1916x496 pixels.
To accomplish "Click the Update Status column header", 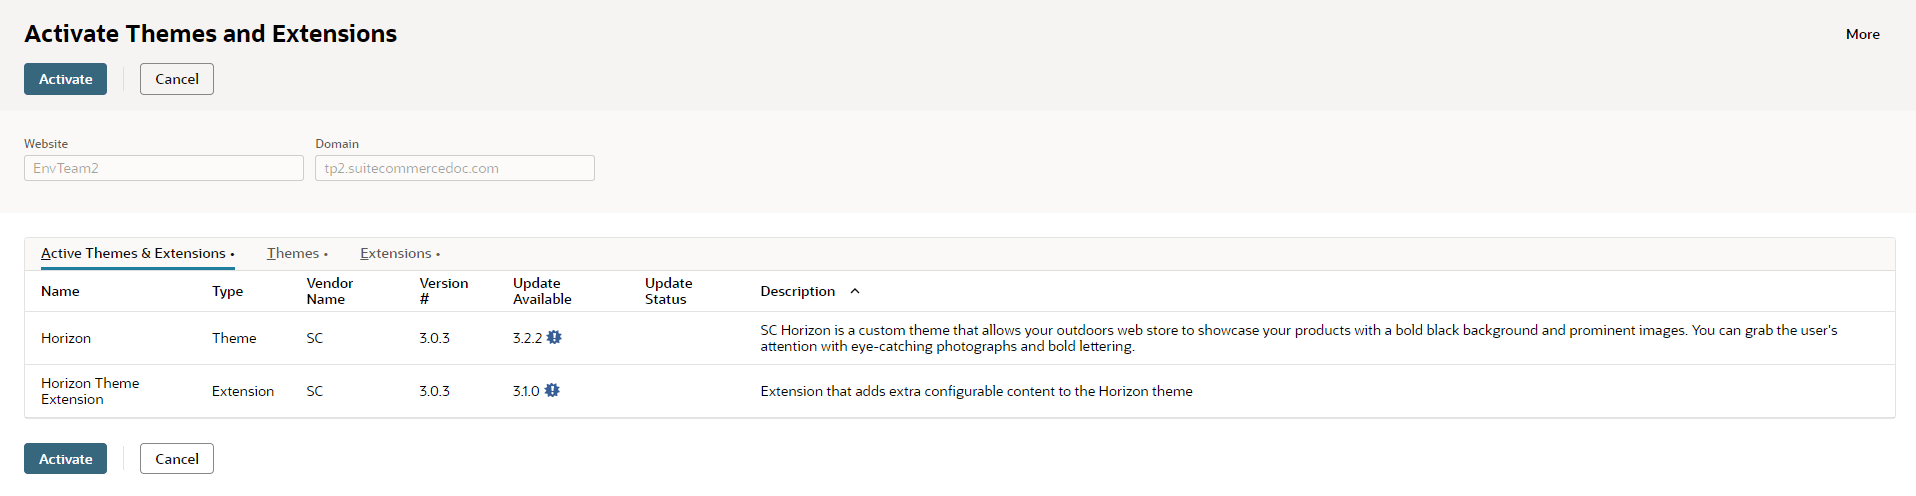I will (x=668, y=291).
